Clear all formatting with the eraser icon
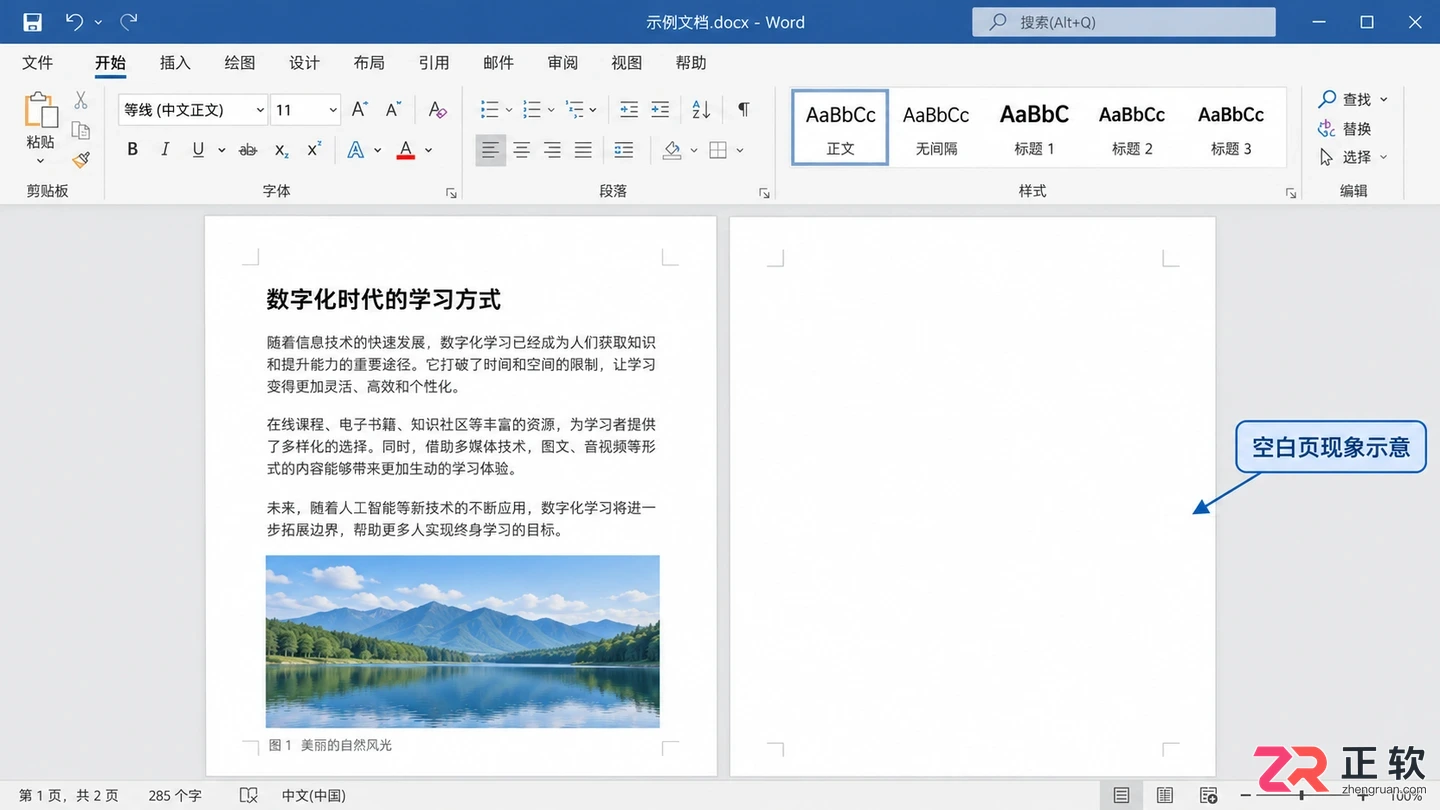 [437, 109]
